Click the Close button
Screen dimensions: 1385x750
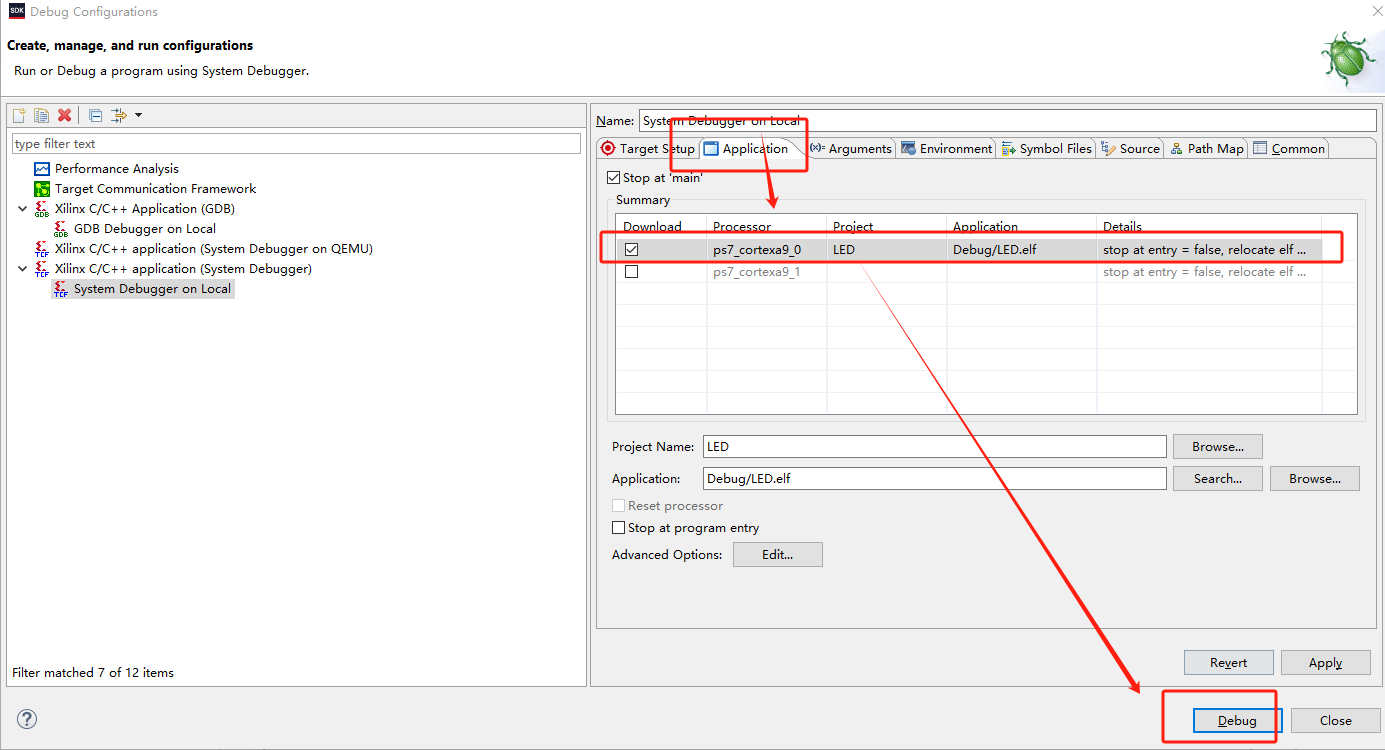[x=1336, y=721]
